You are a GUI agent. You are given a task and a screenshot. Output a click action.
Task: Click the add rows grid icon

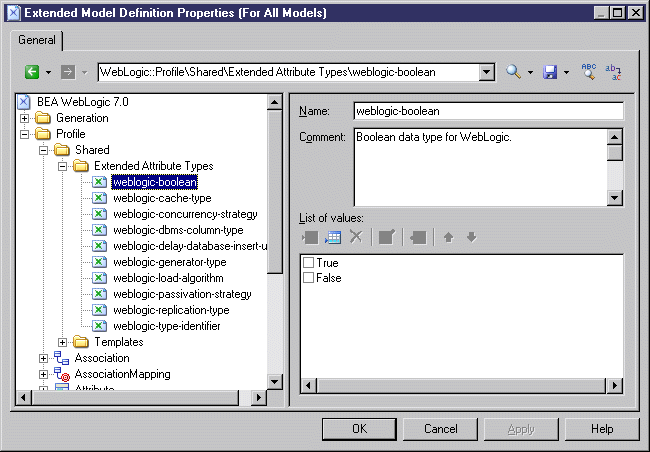(333, 237)
